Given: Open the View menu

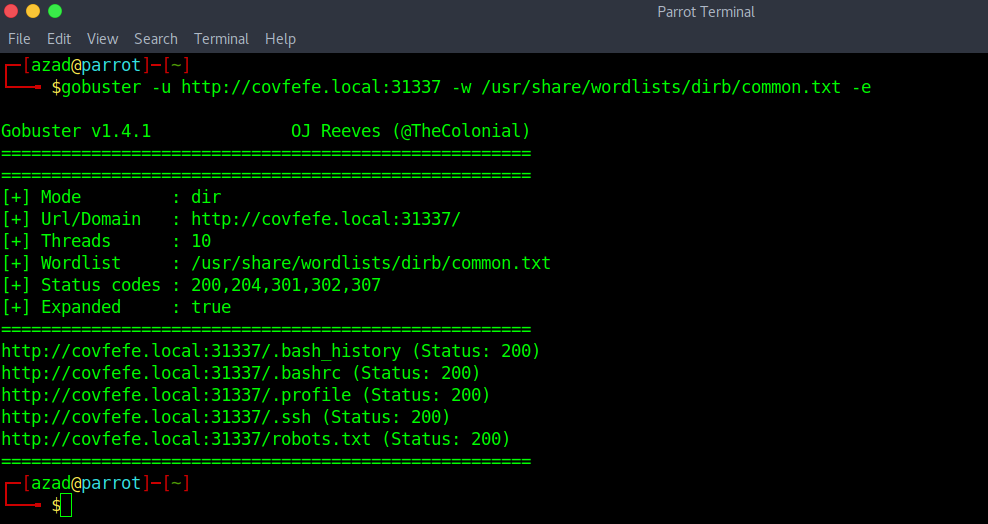Looking at the screenshot, I should [102, 39].
